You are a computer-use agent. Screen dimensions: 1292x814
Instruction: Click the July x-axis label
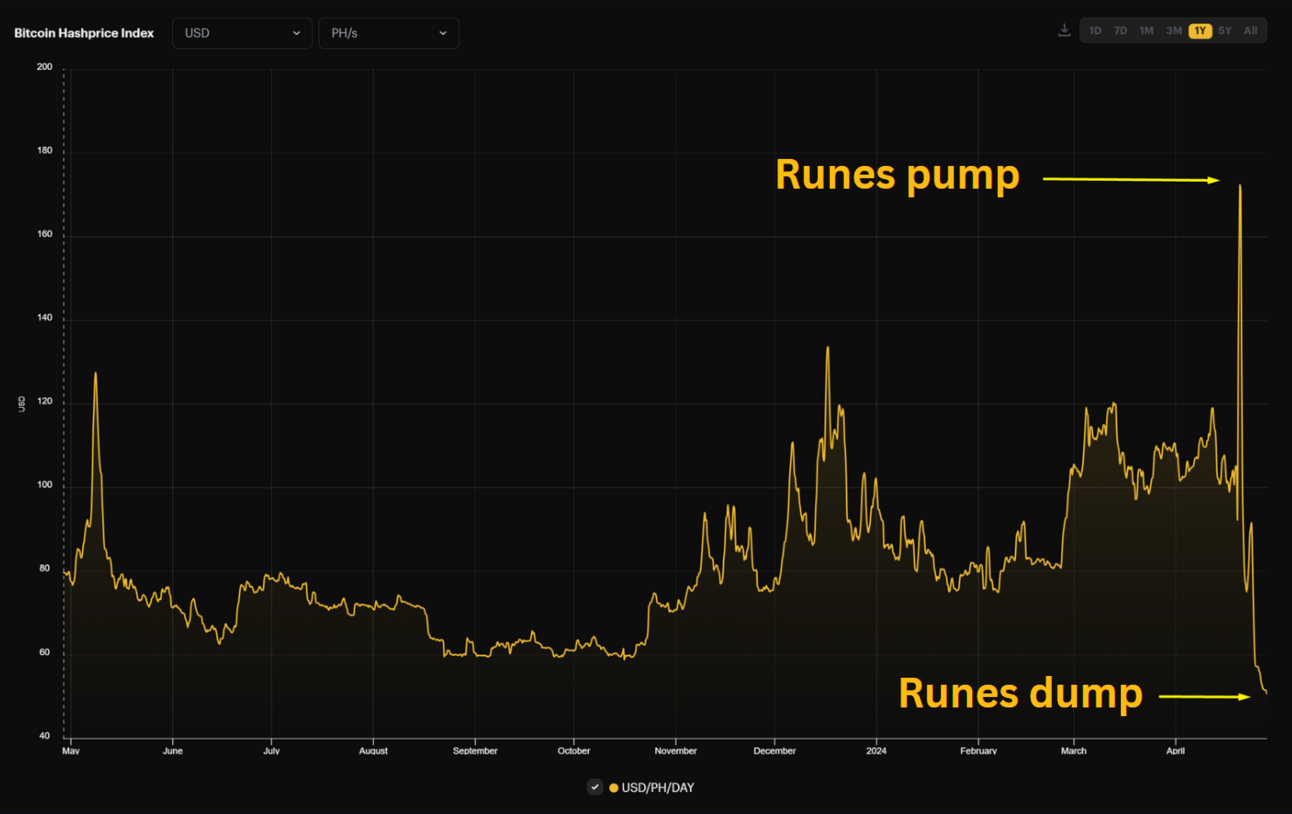(271, 750)
